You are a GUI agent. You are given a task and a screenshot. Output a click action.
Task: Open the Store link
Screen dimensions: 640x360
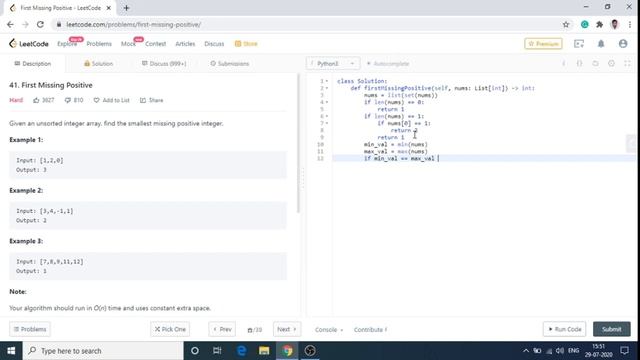click(x=246, y=44)
